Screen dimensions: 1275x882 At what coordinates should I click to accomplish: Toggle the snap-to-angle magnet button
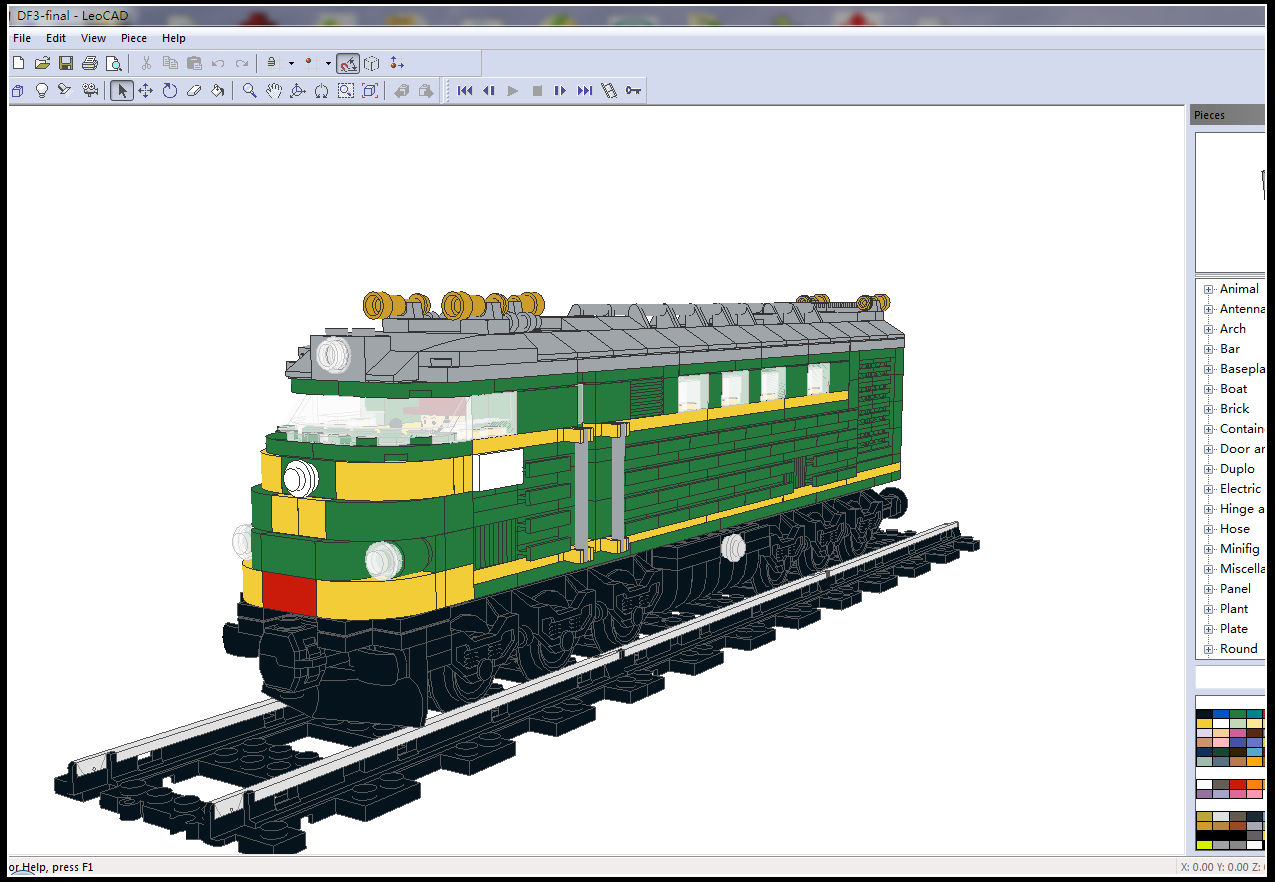348,63
